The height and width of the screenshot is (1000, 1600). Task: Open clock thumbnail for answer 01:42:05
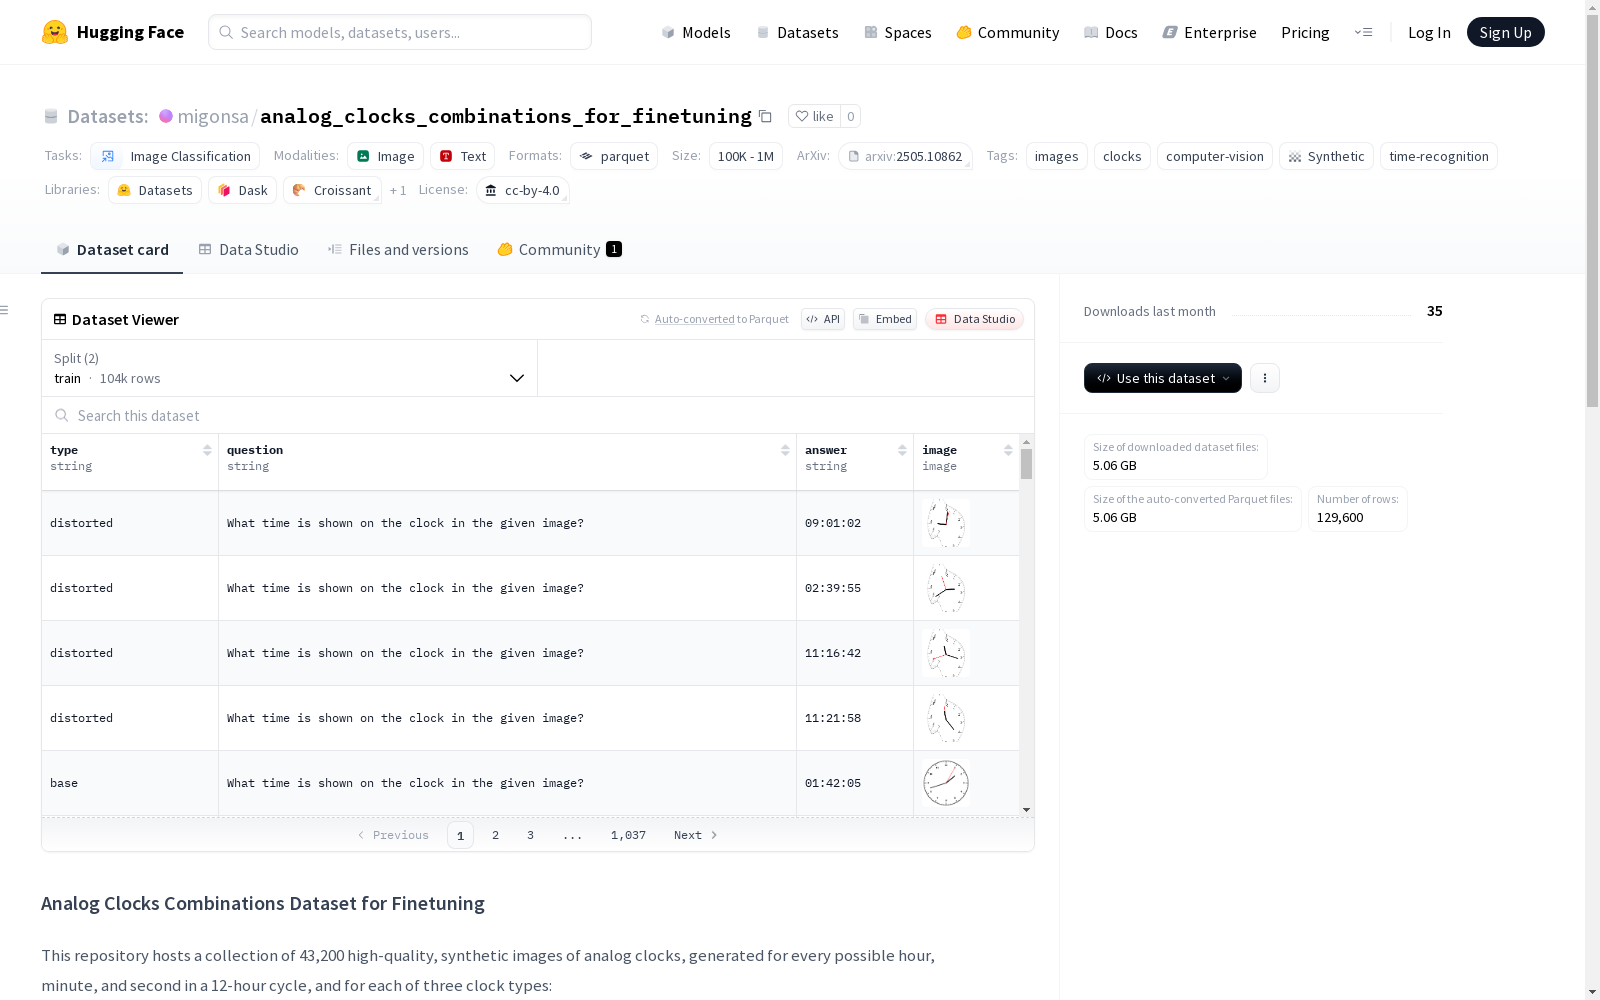point(945,783)
